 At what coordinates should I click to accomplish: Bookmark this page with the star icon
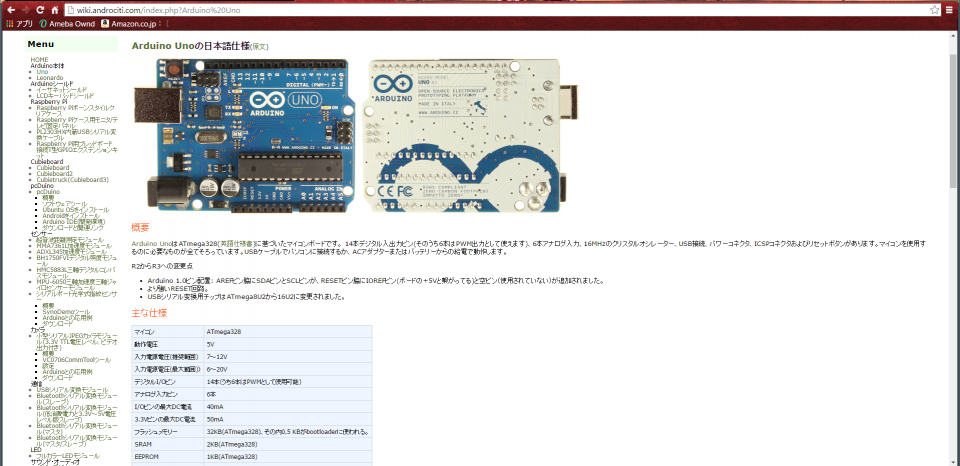[x=934, y=10]
